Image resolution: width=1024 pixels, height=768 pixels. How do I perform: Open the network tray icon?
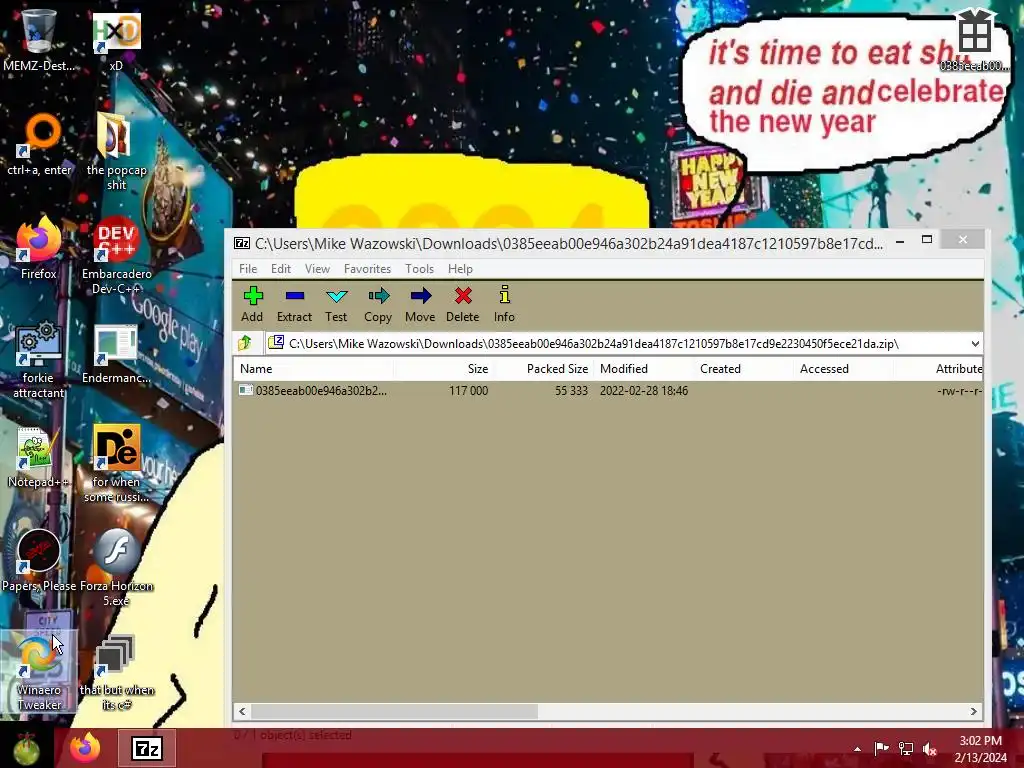[x=906, y=749]
